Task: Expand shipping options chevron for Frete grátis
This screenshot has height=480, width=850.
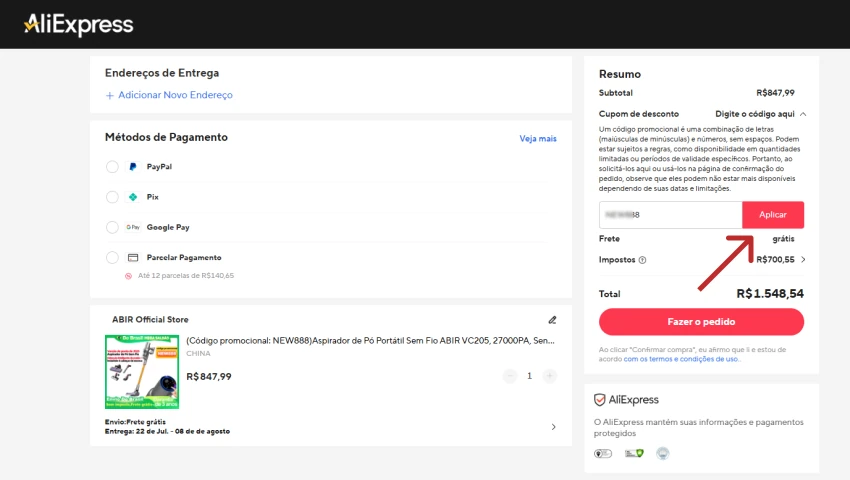Action: tap(553, 427)
